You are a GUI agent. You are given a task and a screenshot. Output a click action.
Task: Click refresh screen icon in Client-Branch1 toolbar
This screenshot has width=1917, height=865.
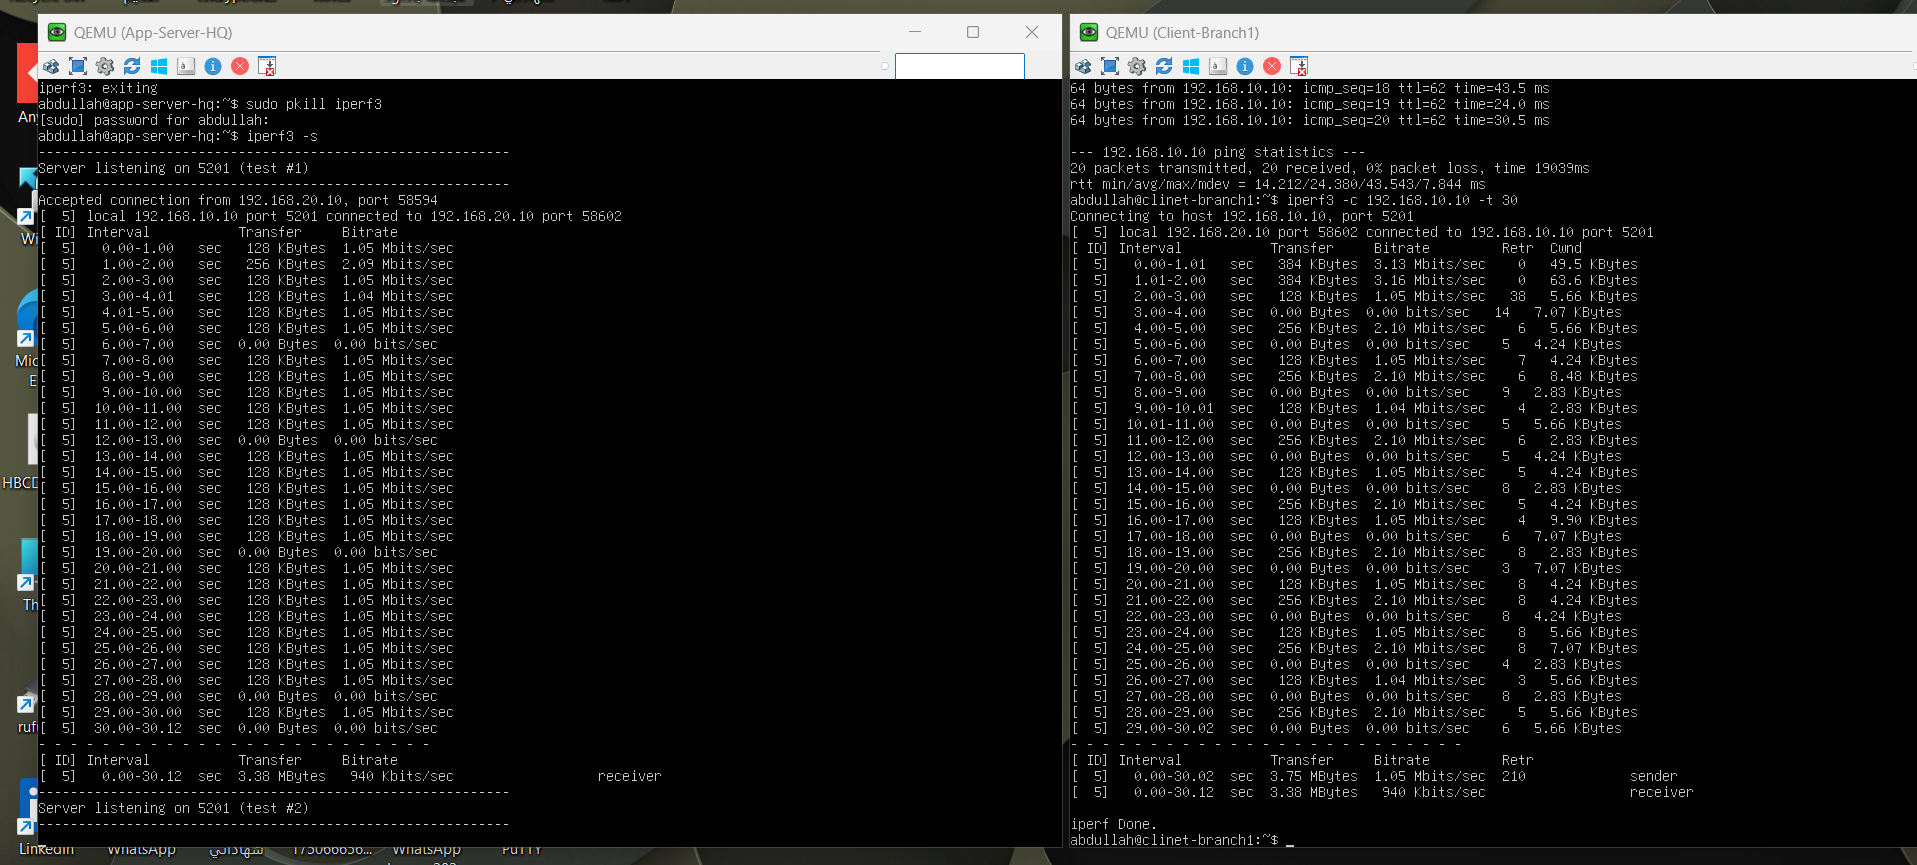[x=1164, y=66]
